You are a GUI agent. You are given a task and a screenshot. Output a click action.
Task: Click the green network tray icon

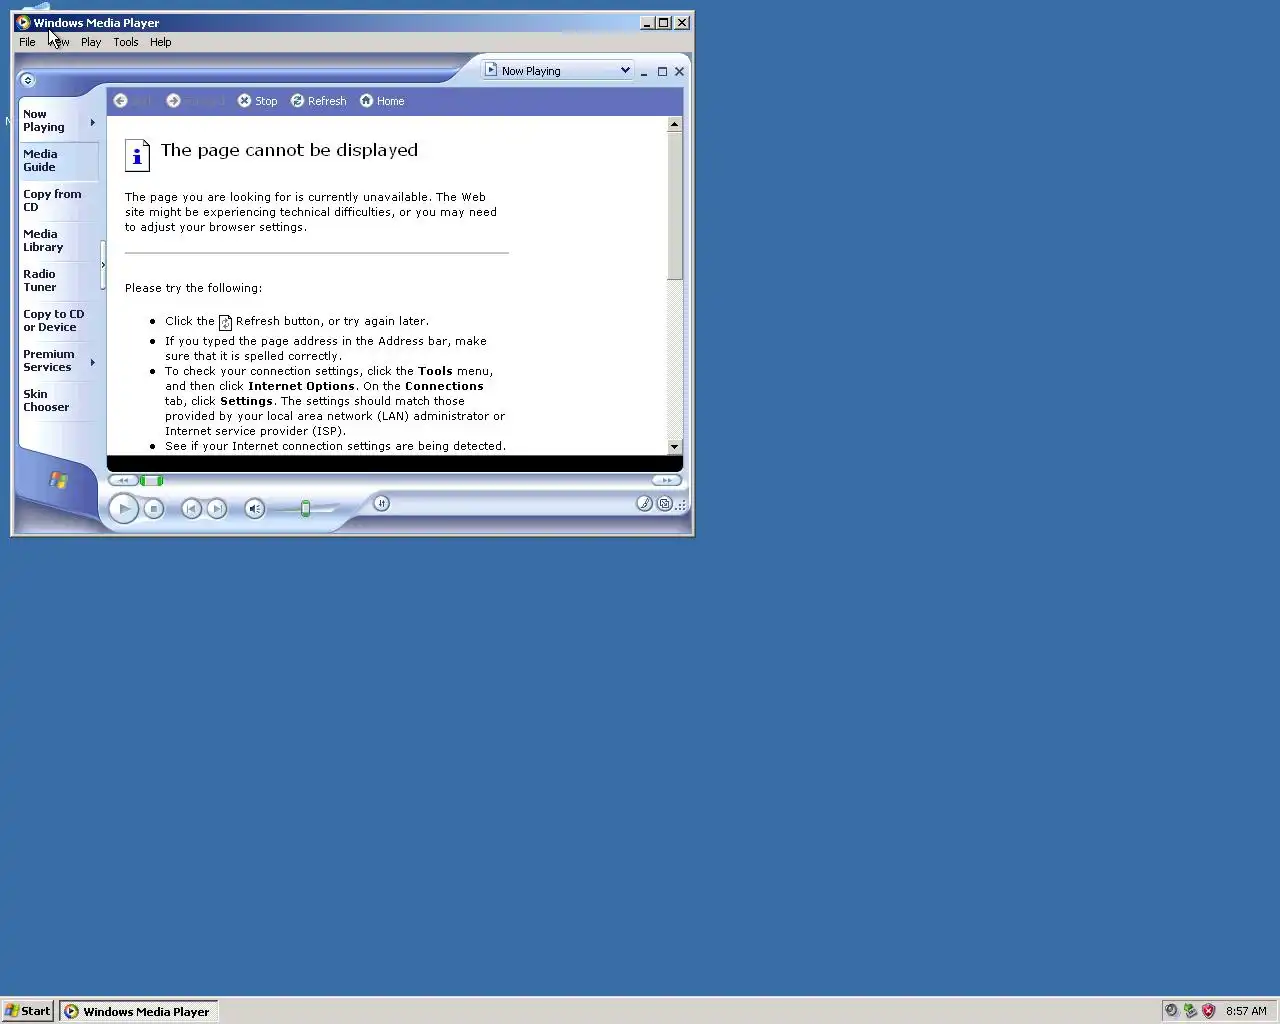tap(1190, 1011)
